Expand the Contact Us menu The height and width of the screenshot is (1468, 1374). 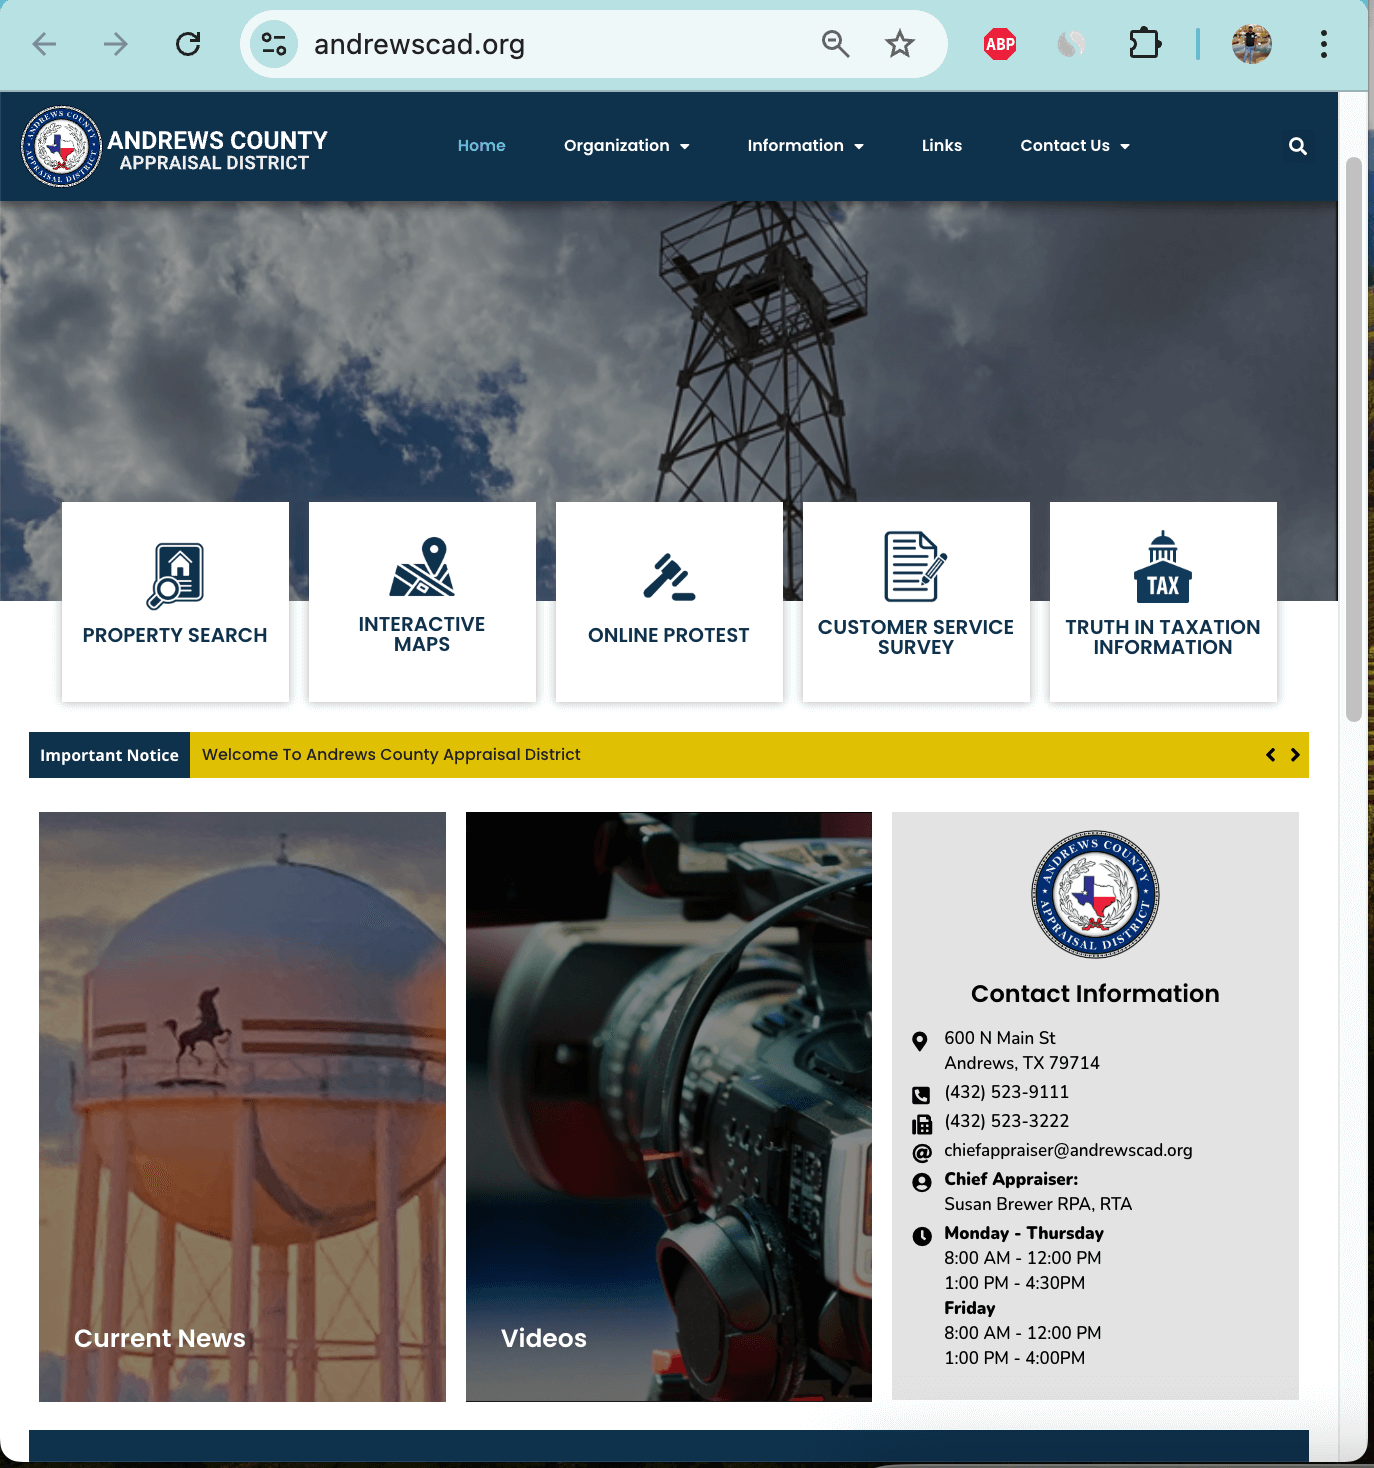1074,146
